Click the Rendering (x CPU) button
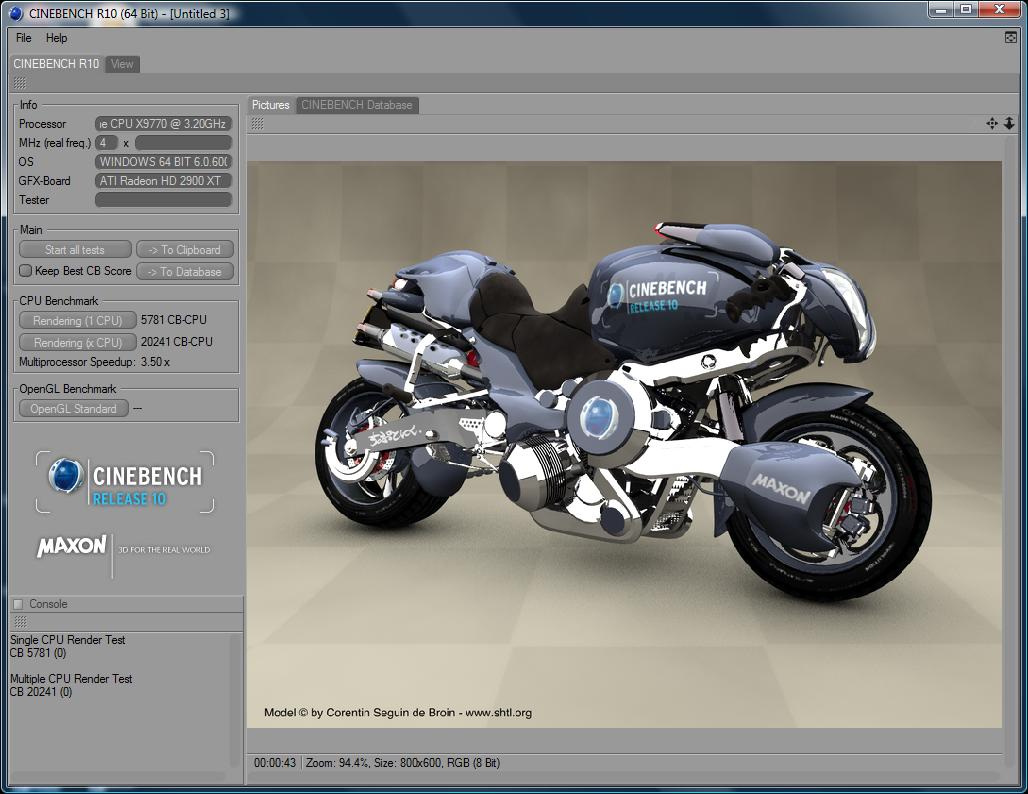 (x=77, y=342)
